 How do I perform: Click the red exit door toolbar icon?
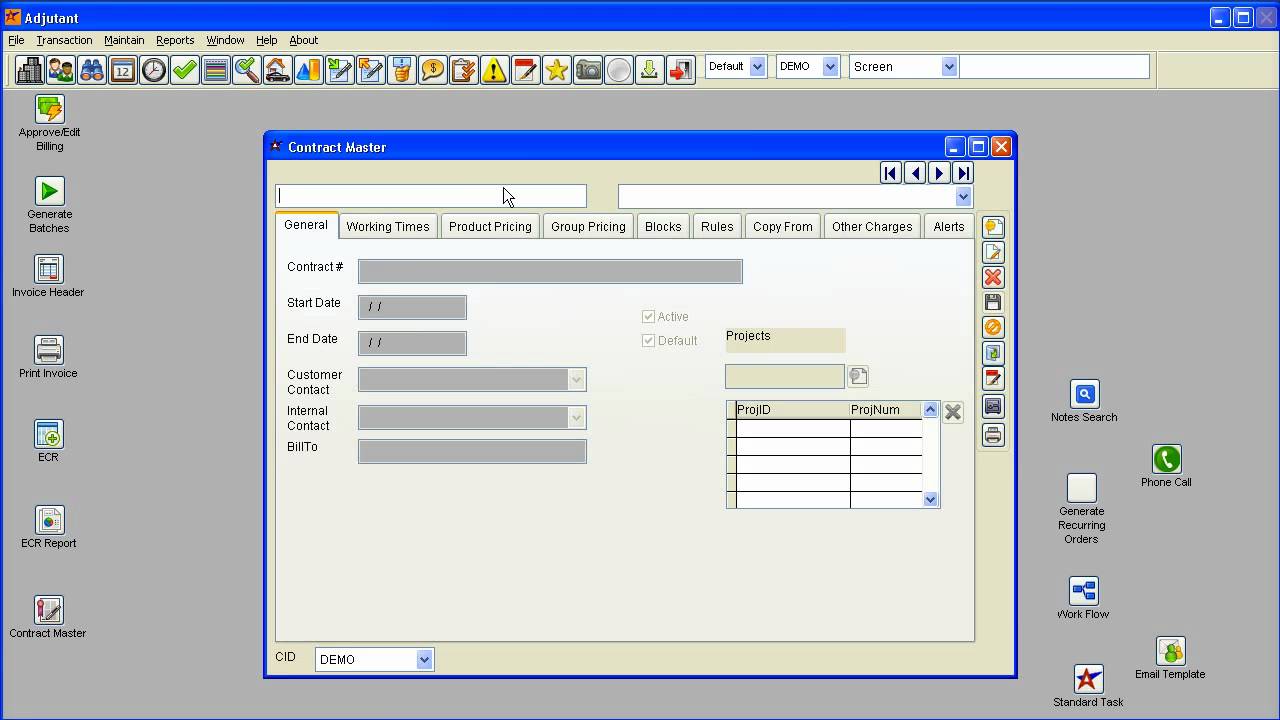click(681, 70)
